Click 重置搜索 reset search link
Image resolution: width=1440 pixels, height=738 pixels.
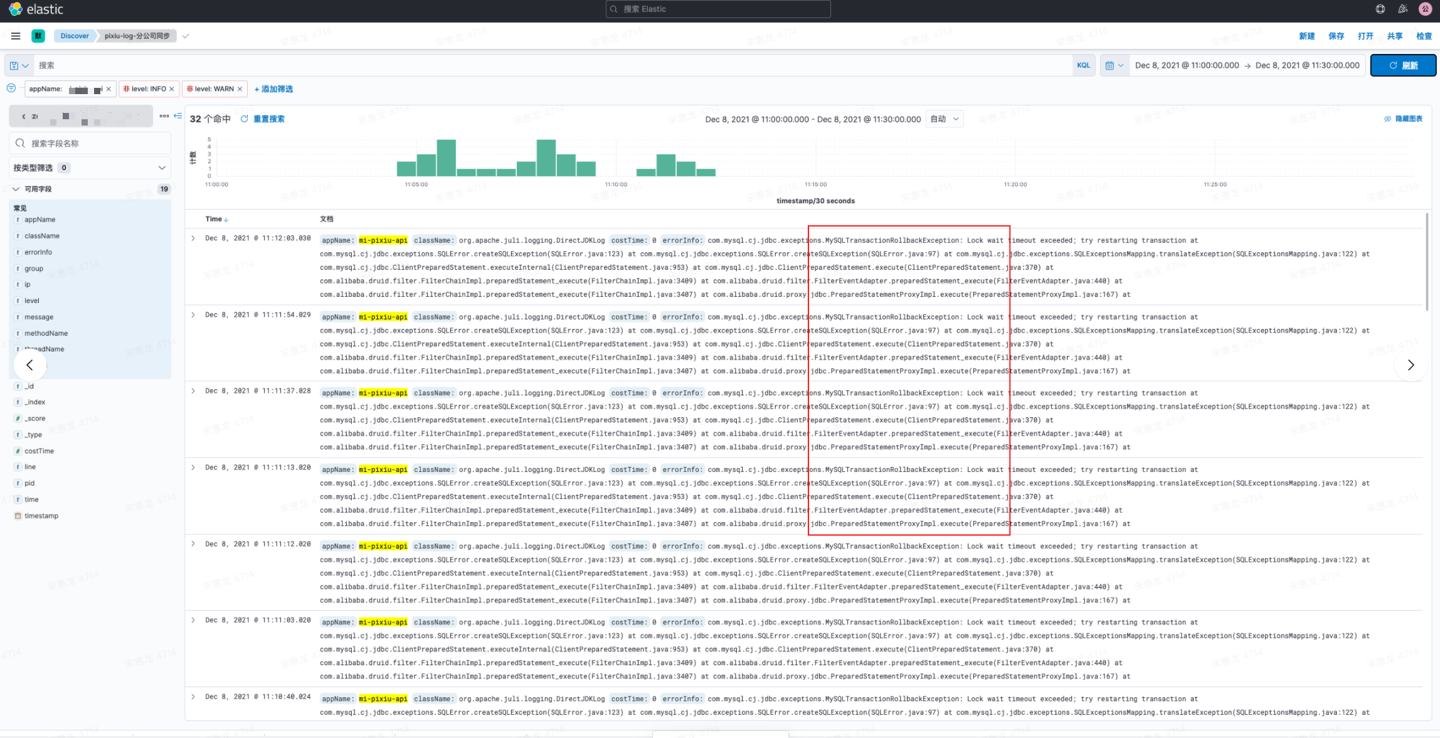click(x=269, y=119)
